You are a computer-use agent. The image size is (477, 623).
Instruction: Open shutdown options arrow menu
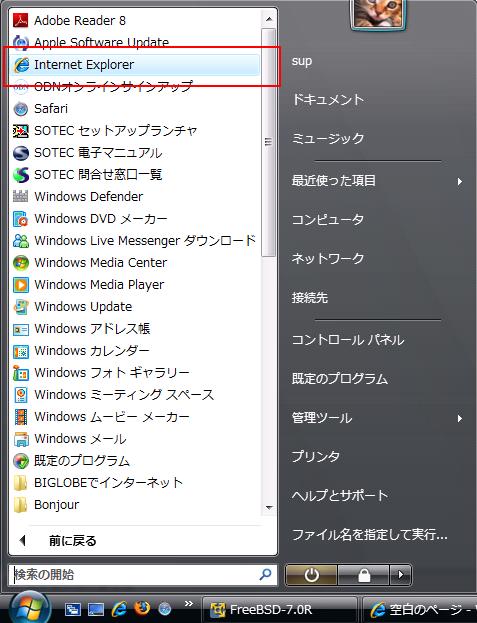coord(400,575)
